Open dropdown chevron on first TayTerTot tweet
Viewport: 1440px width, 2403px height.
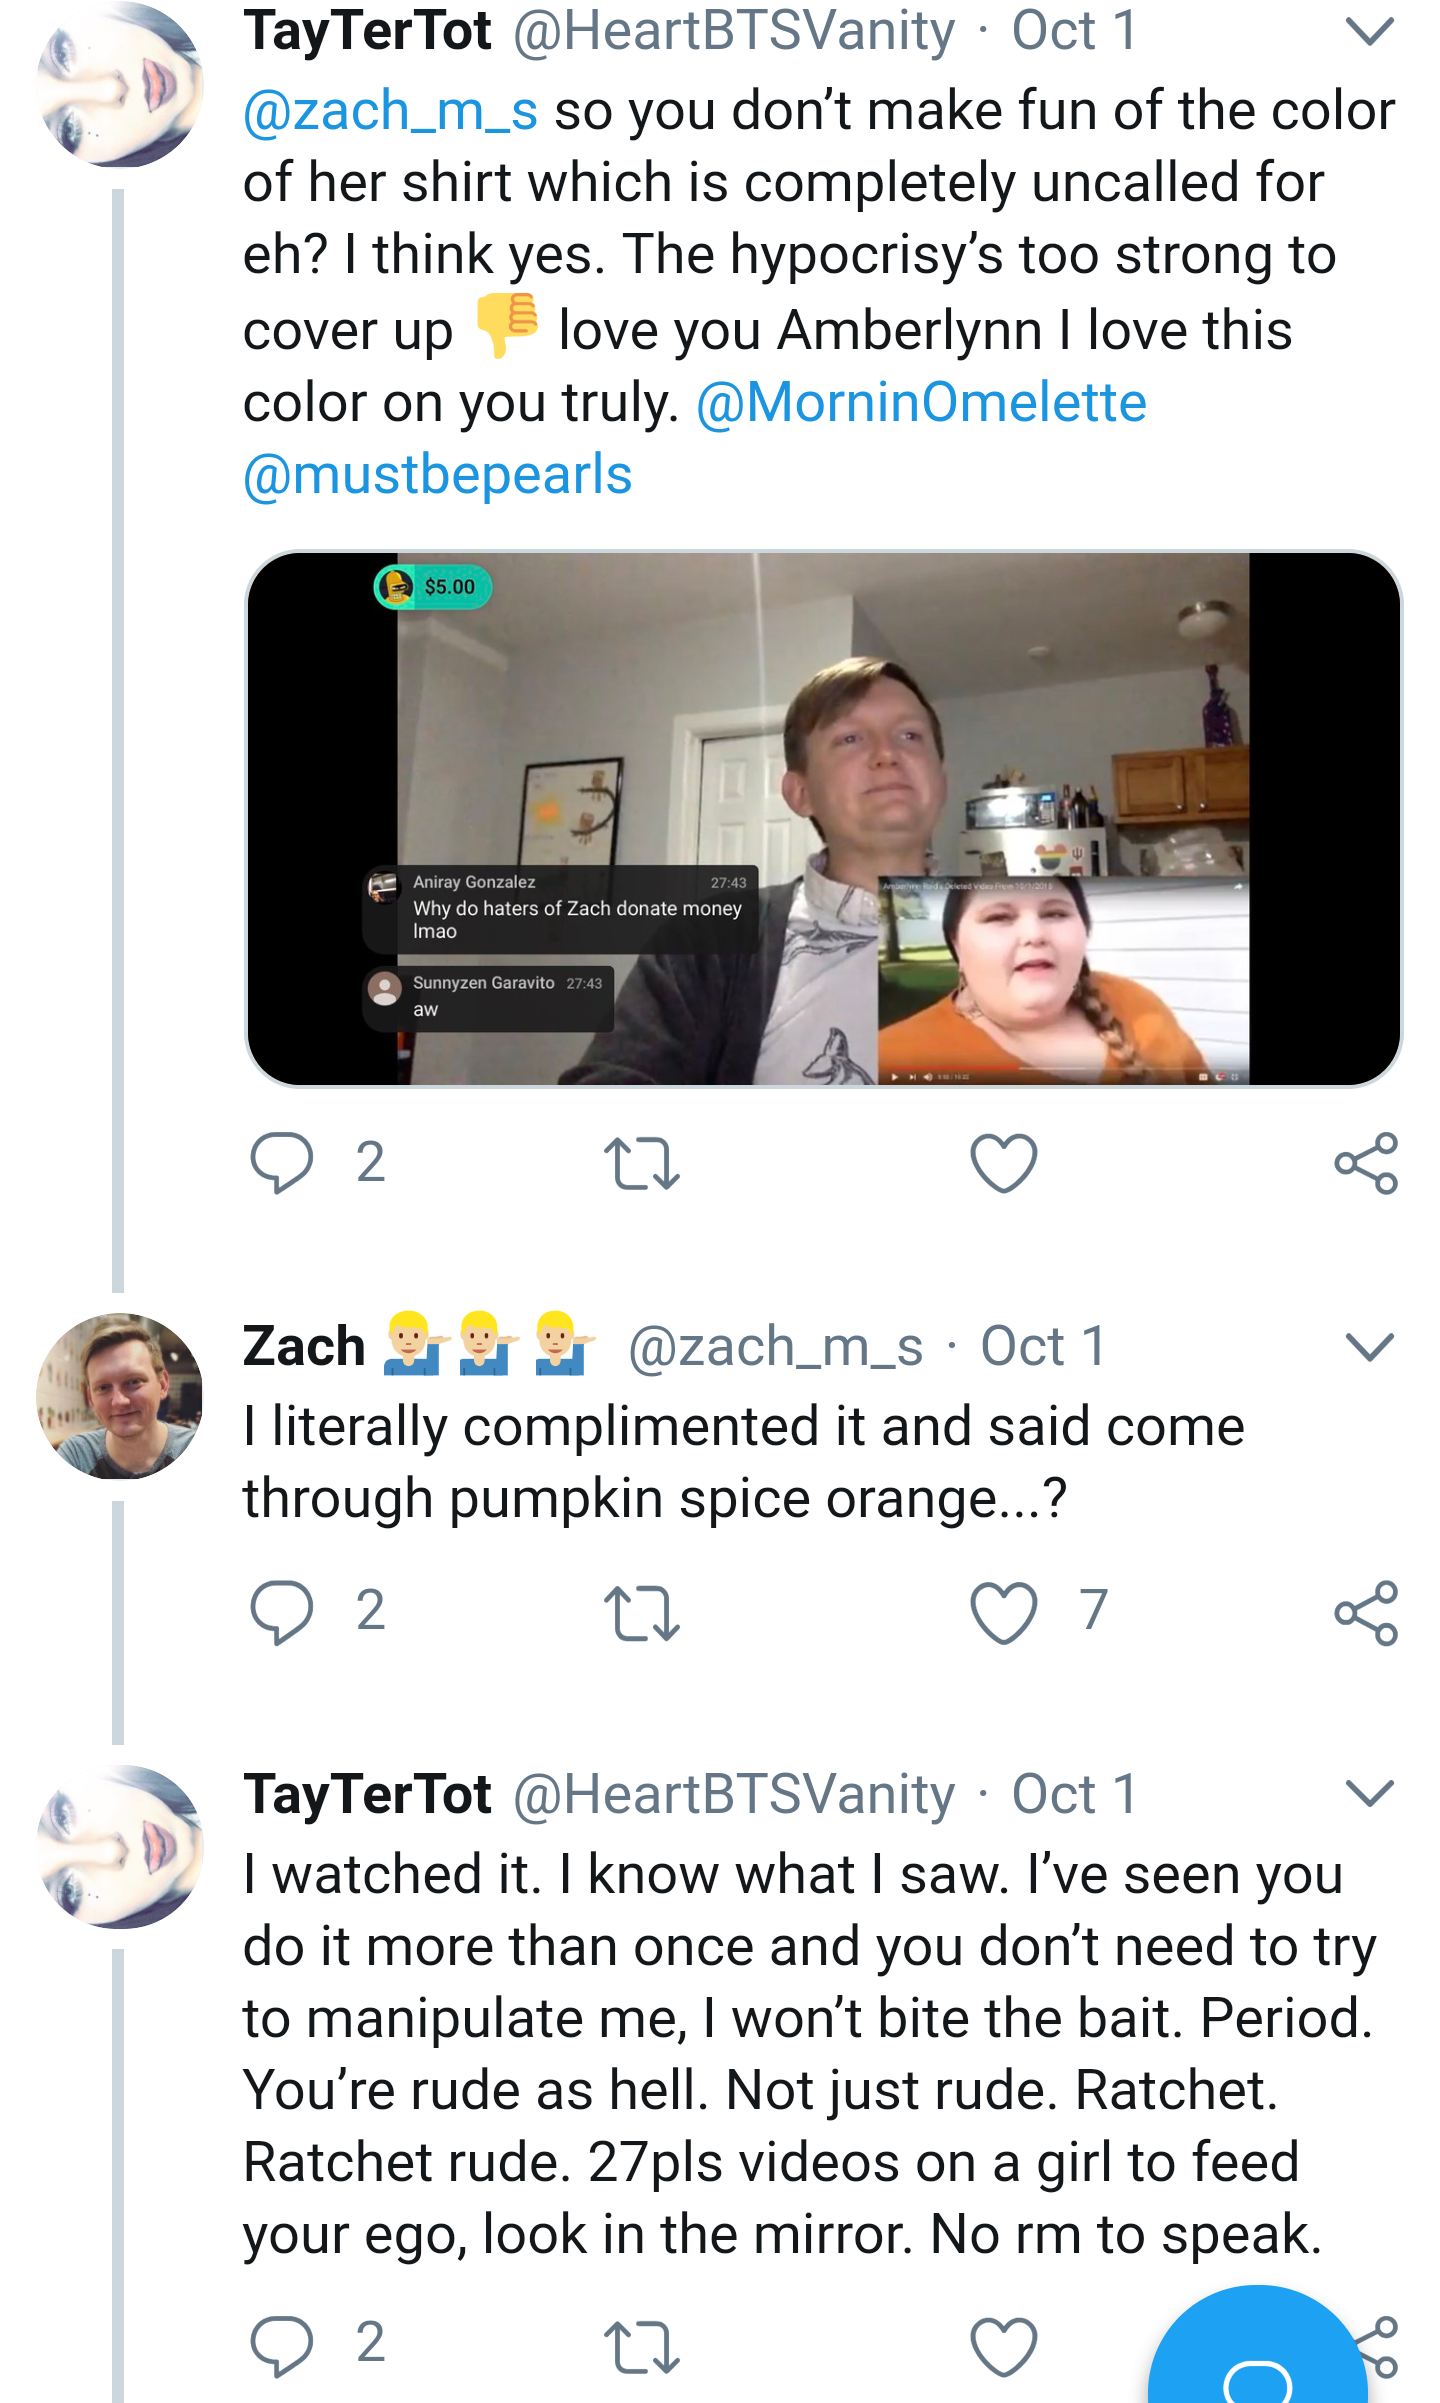1369,31
